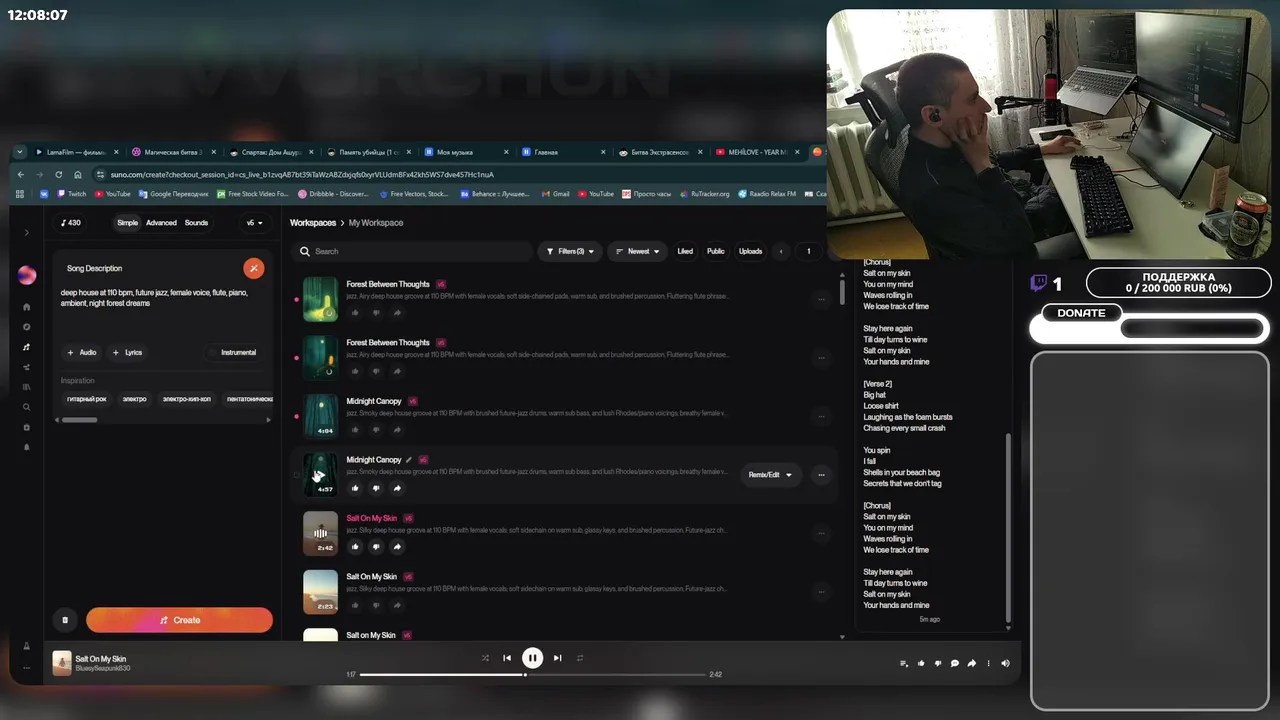Expand the collapsed sidebar chevron

[27, 233]
